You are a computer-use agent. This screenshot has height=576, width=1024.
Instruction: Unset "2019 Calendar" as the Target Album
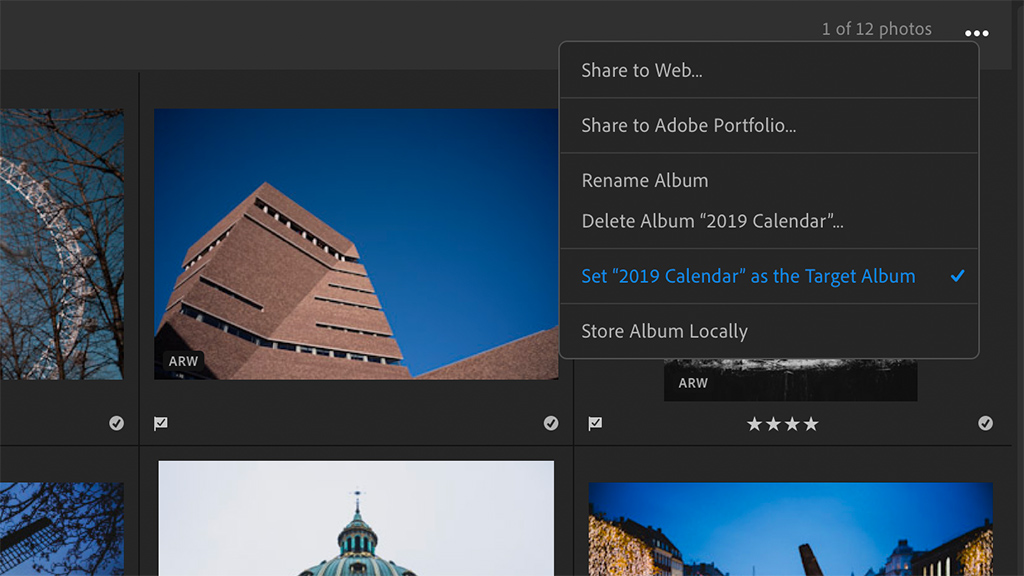[748, 276]
